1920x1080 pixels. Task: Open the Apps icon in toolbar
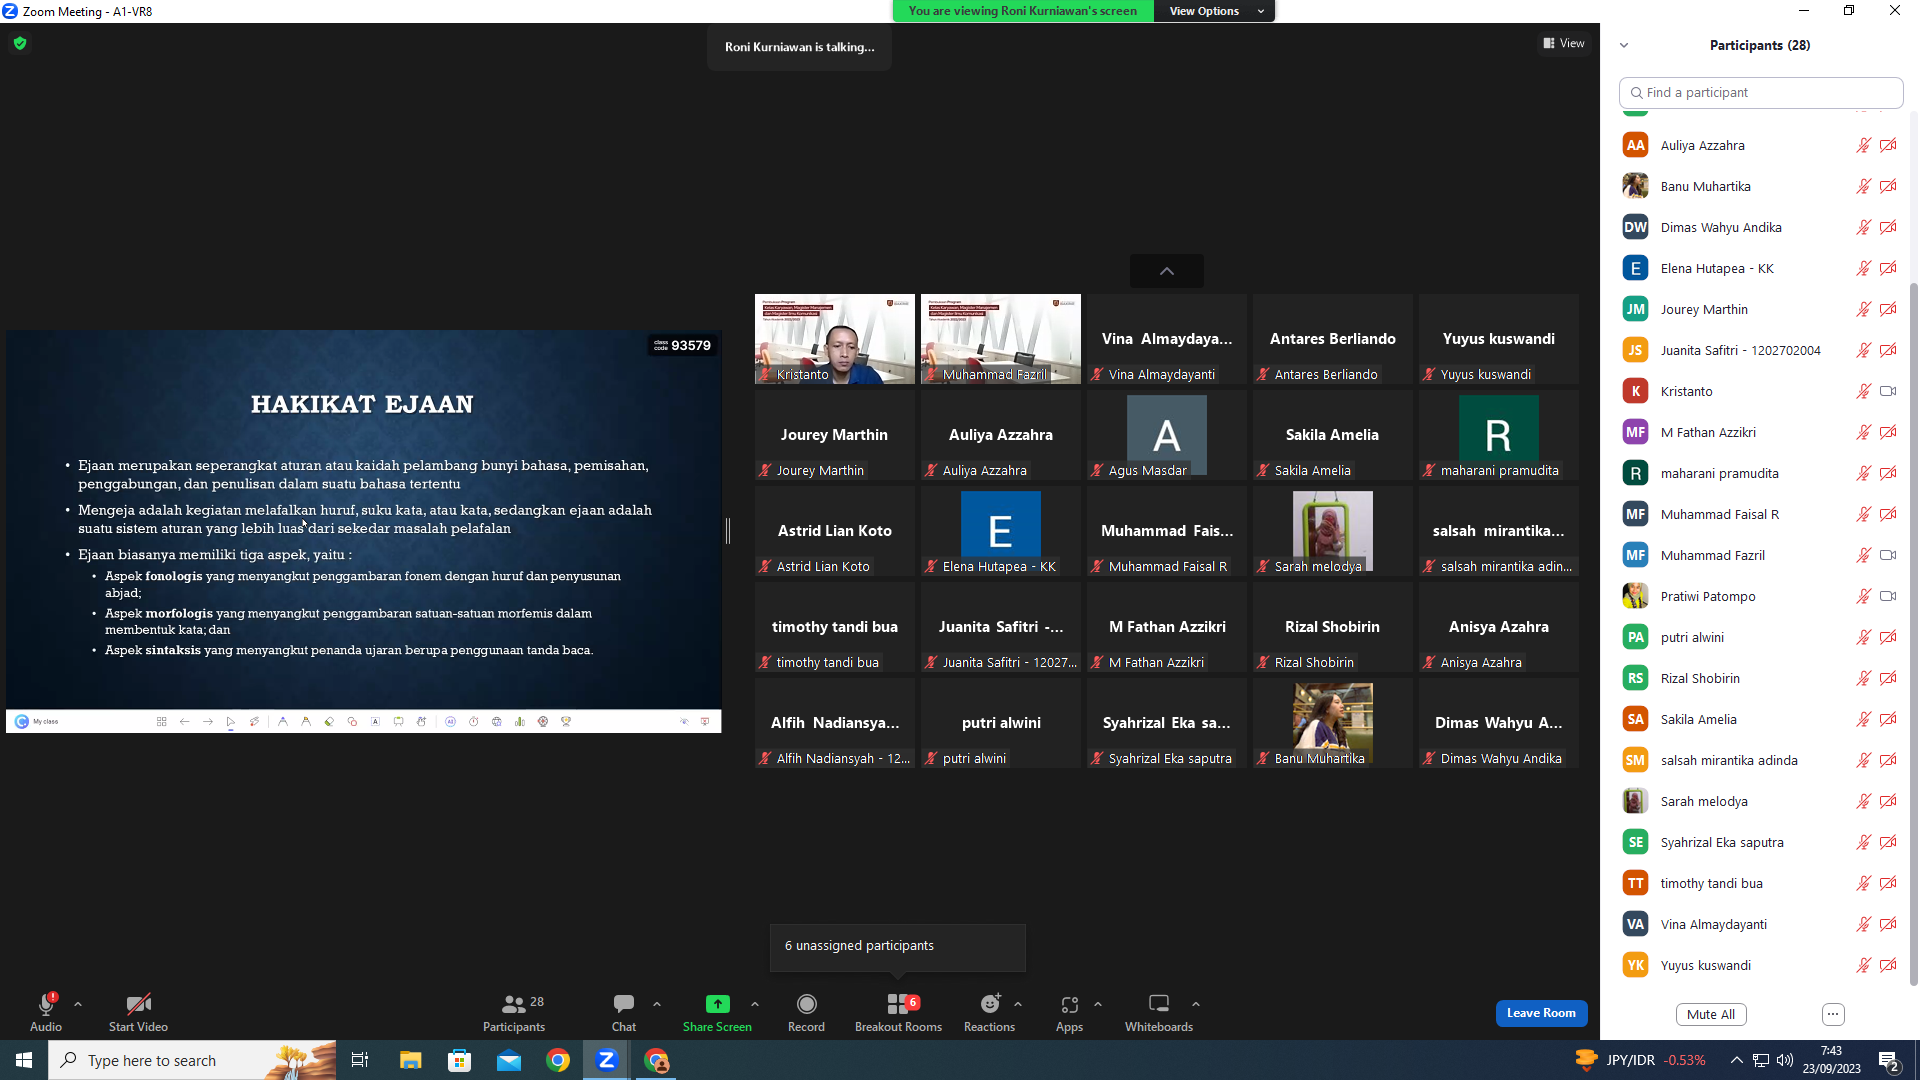(1069, 1004)
